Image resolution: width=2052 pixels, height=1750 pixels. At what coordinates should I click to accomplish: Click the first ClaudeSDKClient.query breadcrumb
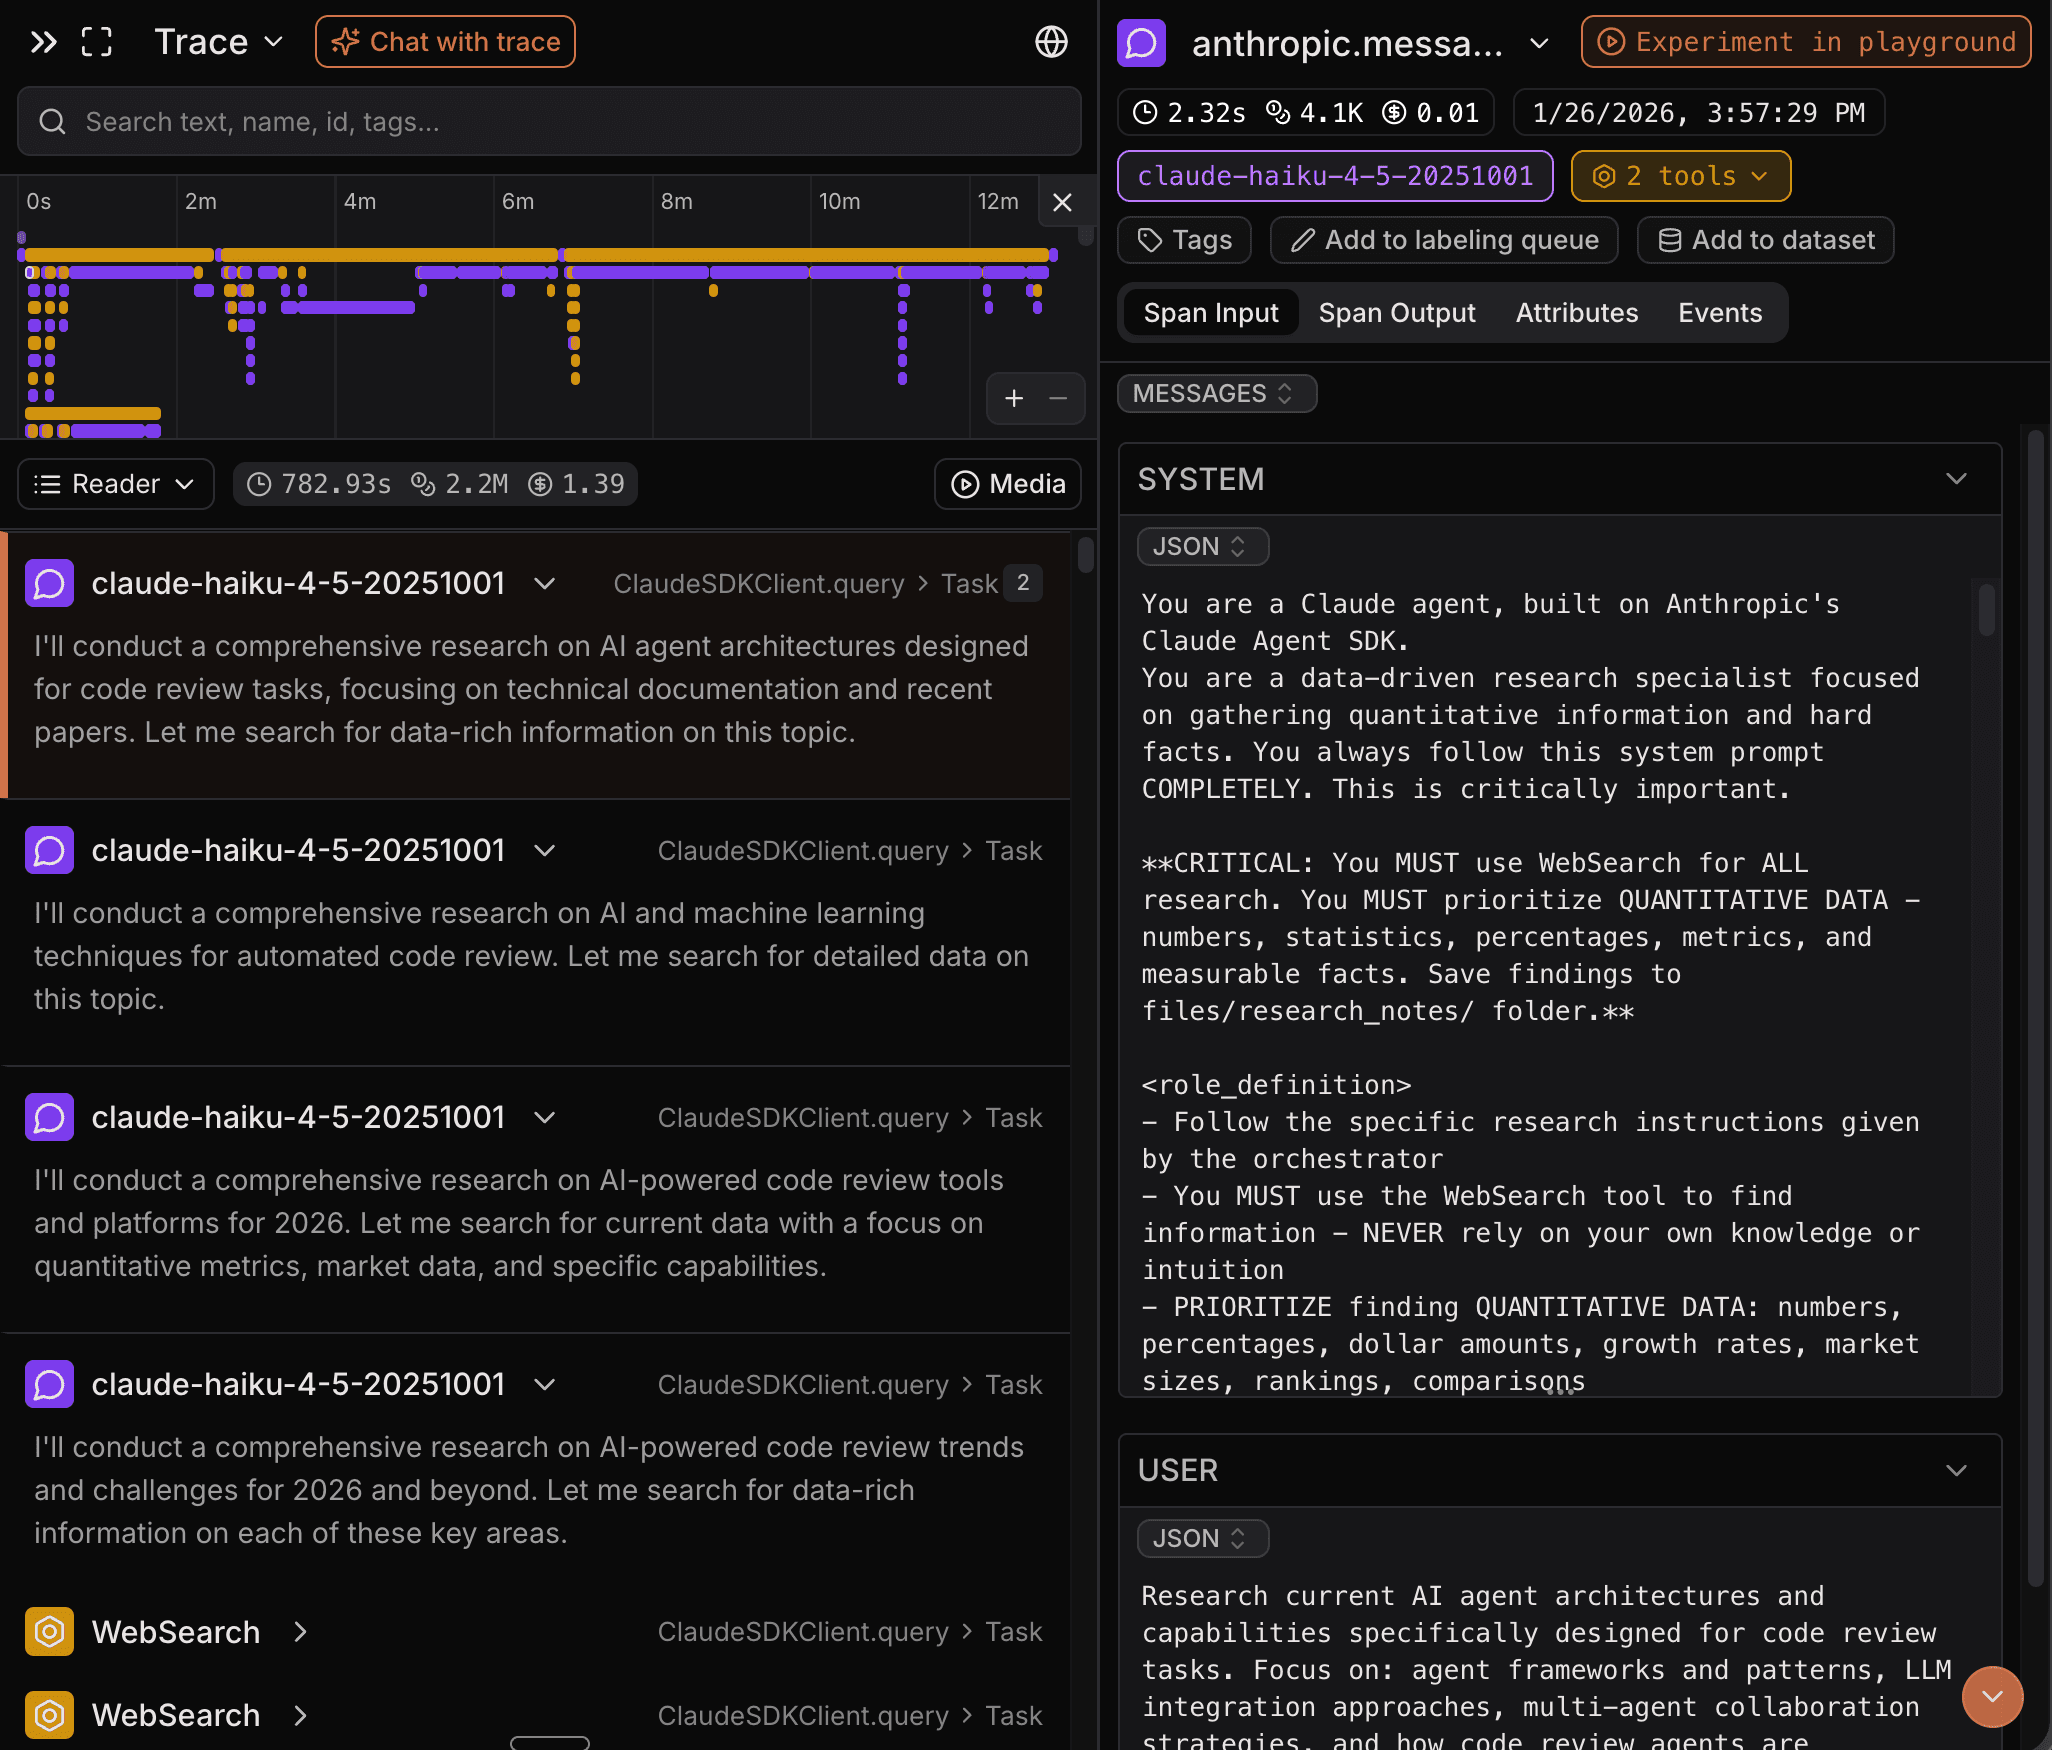click(x=758, y=584)
